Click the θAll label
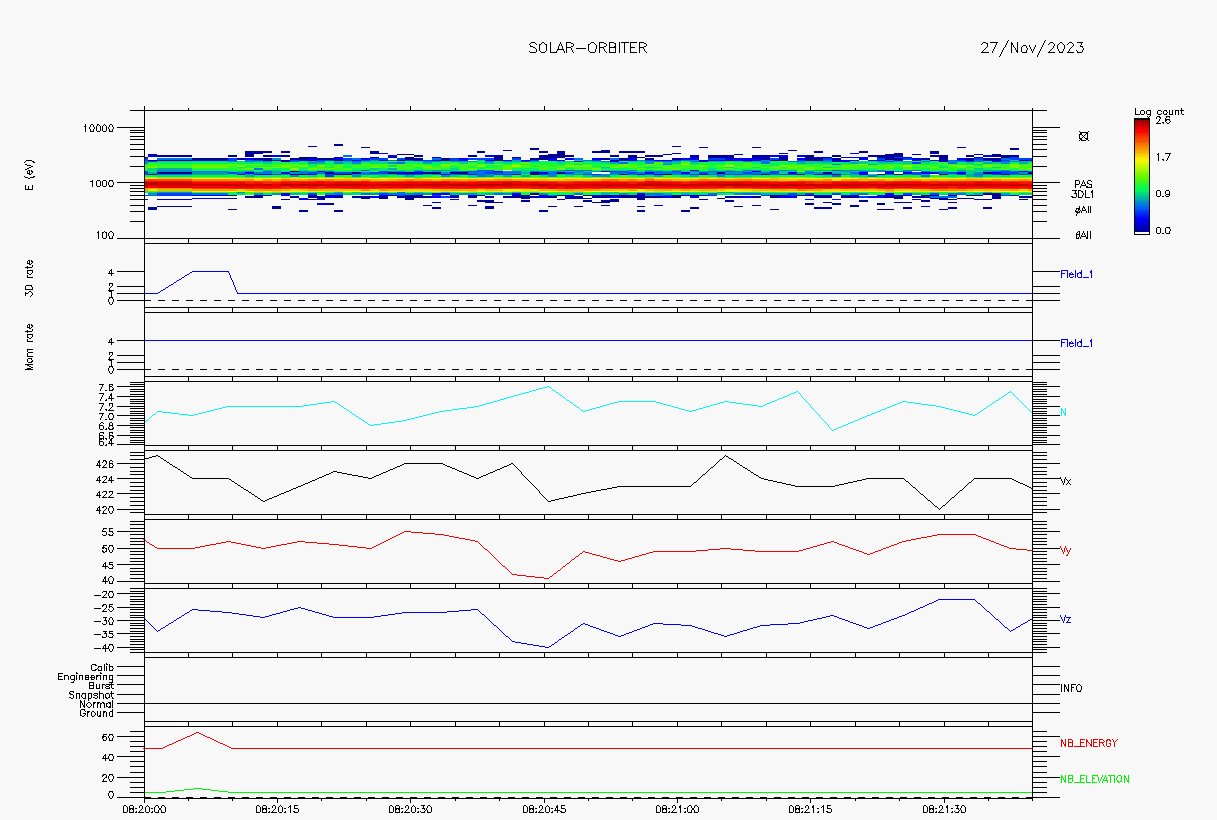Screen dimensions: 1217x820 [x=1083, y=236]
